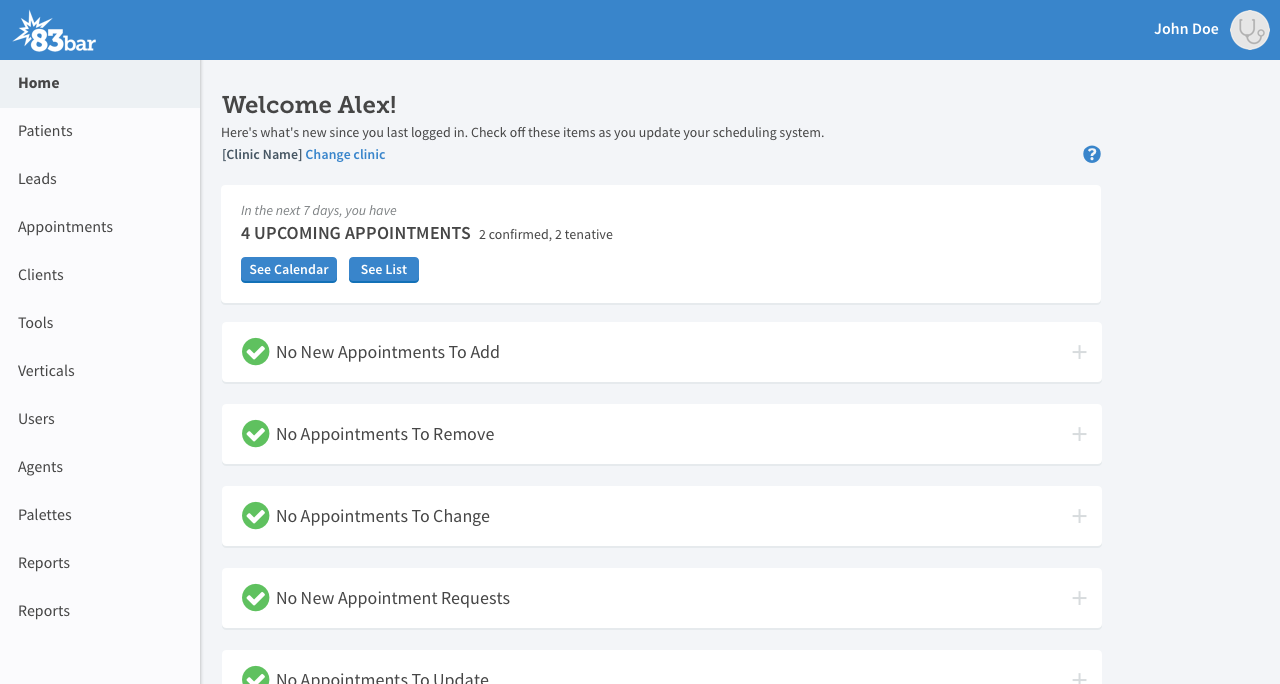Click the See List button
This screenshot has height=684, width=1280.
[x=384, y=270]
